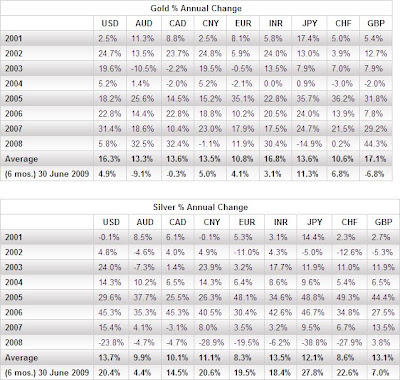
Task: Select the USD column header in Gold table
Action: pyautogui.click(x=110, y=23)
